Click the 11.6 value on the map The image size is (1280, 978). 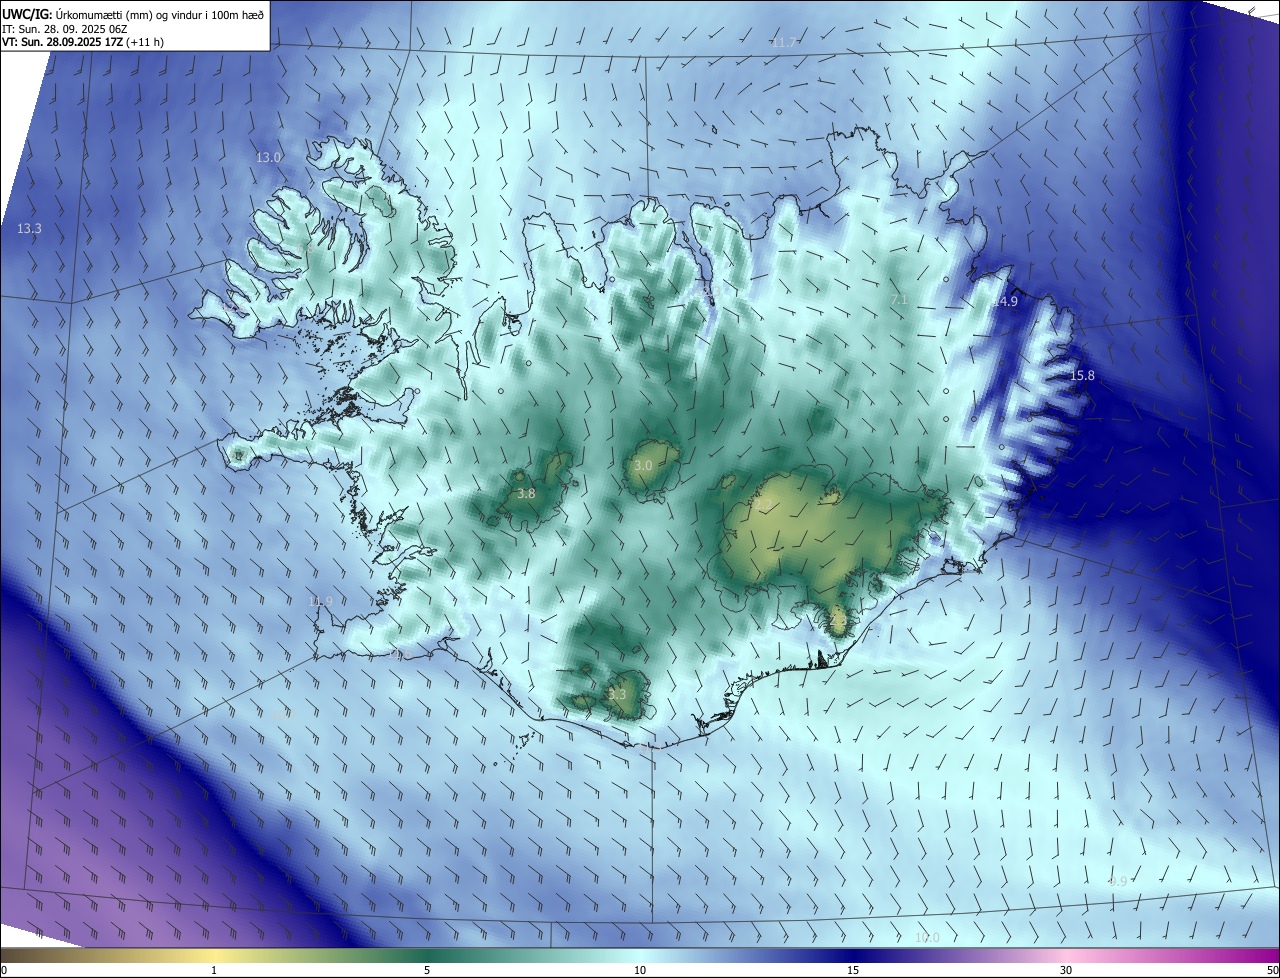coord(400,654)
